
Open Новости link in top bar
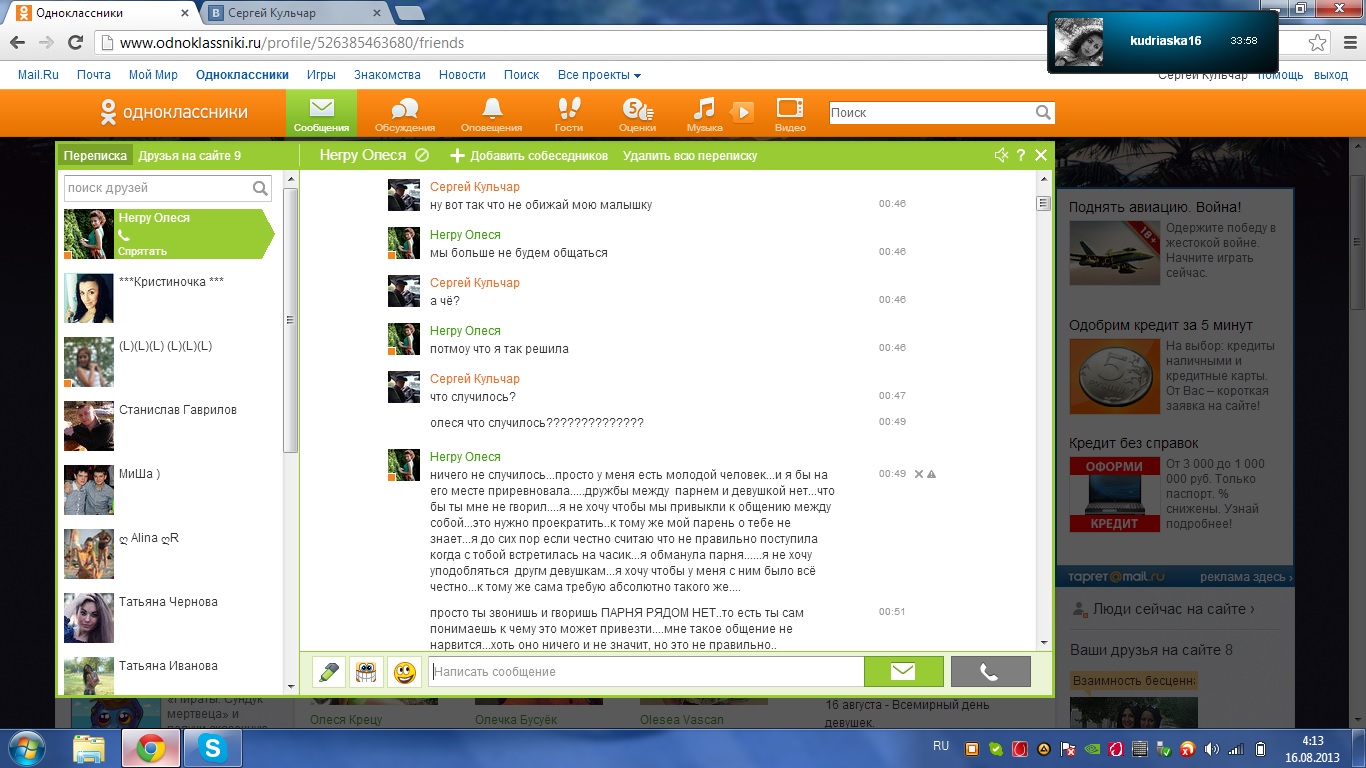[x=462, y=75]
